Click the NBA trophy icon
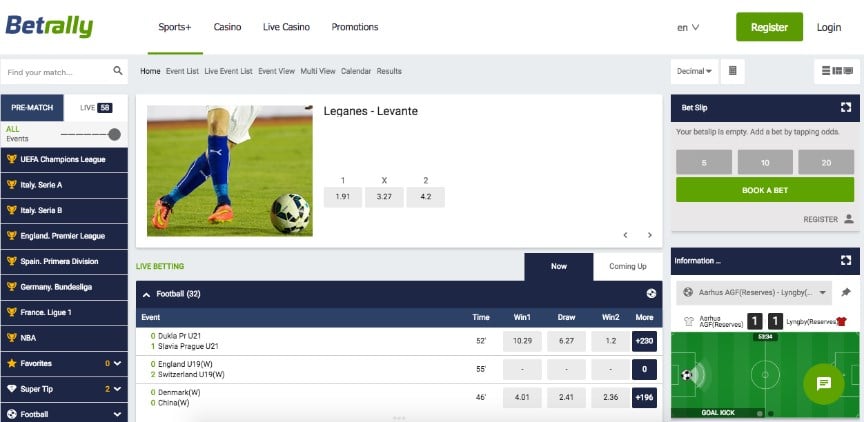 coord(12,338)
